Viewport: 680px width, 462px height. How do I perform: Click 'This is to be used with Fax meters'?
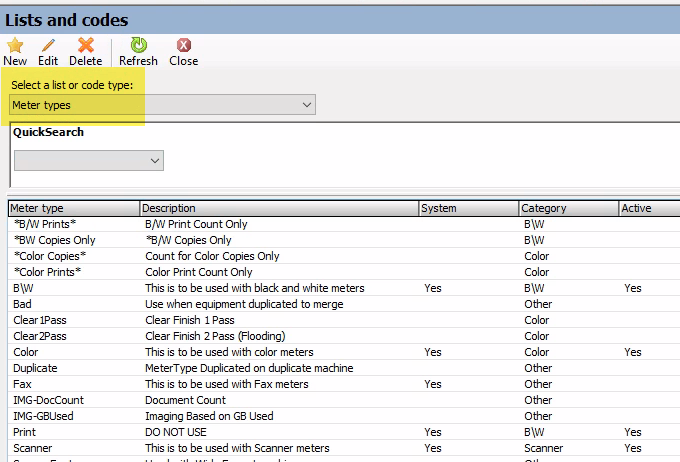(x=227, y=384)
